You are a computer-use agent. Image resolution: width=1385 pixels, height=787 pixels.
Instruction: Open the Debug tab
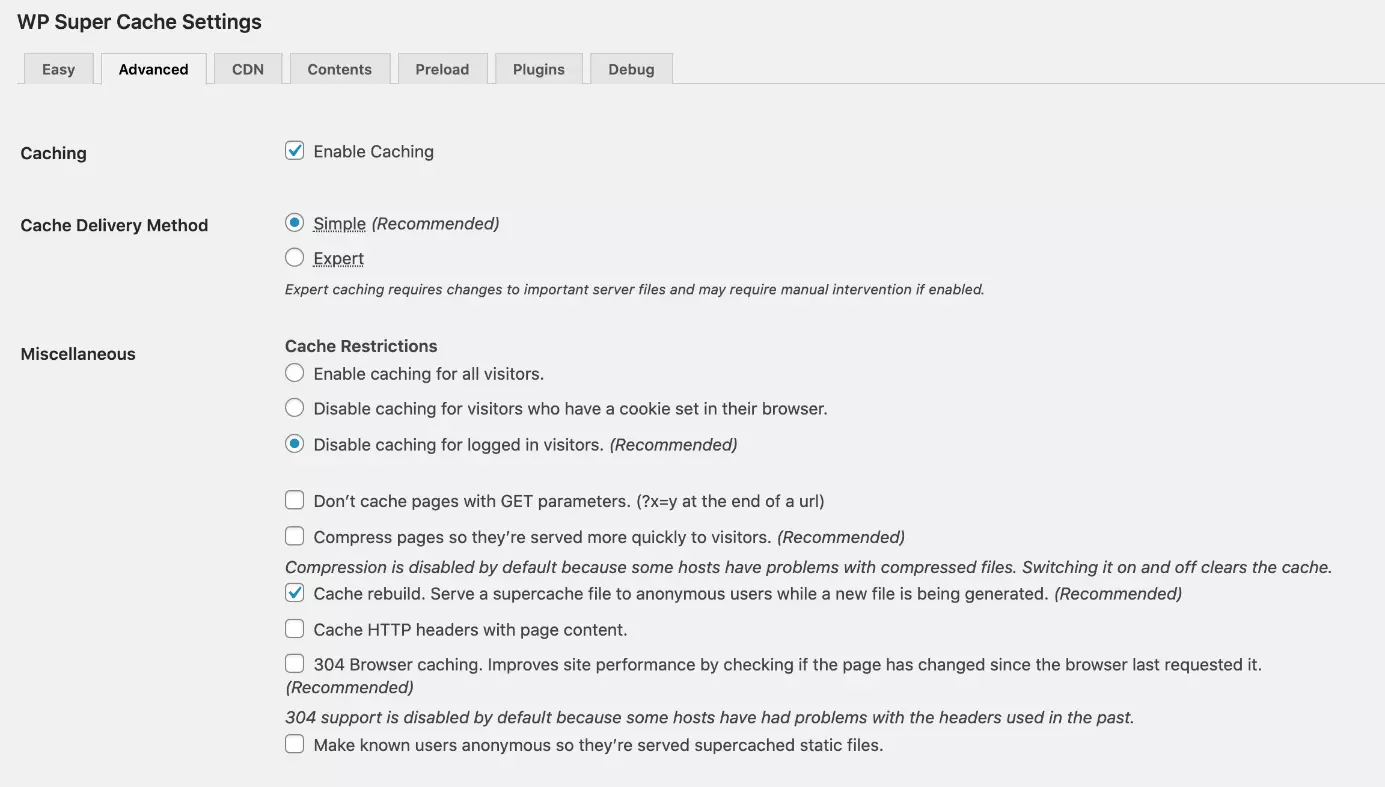pos(631,69)
